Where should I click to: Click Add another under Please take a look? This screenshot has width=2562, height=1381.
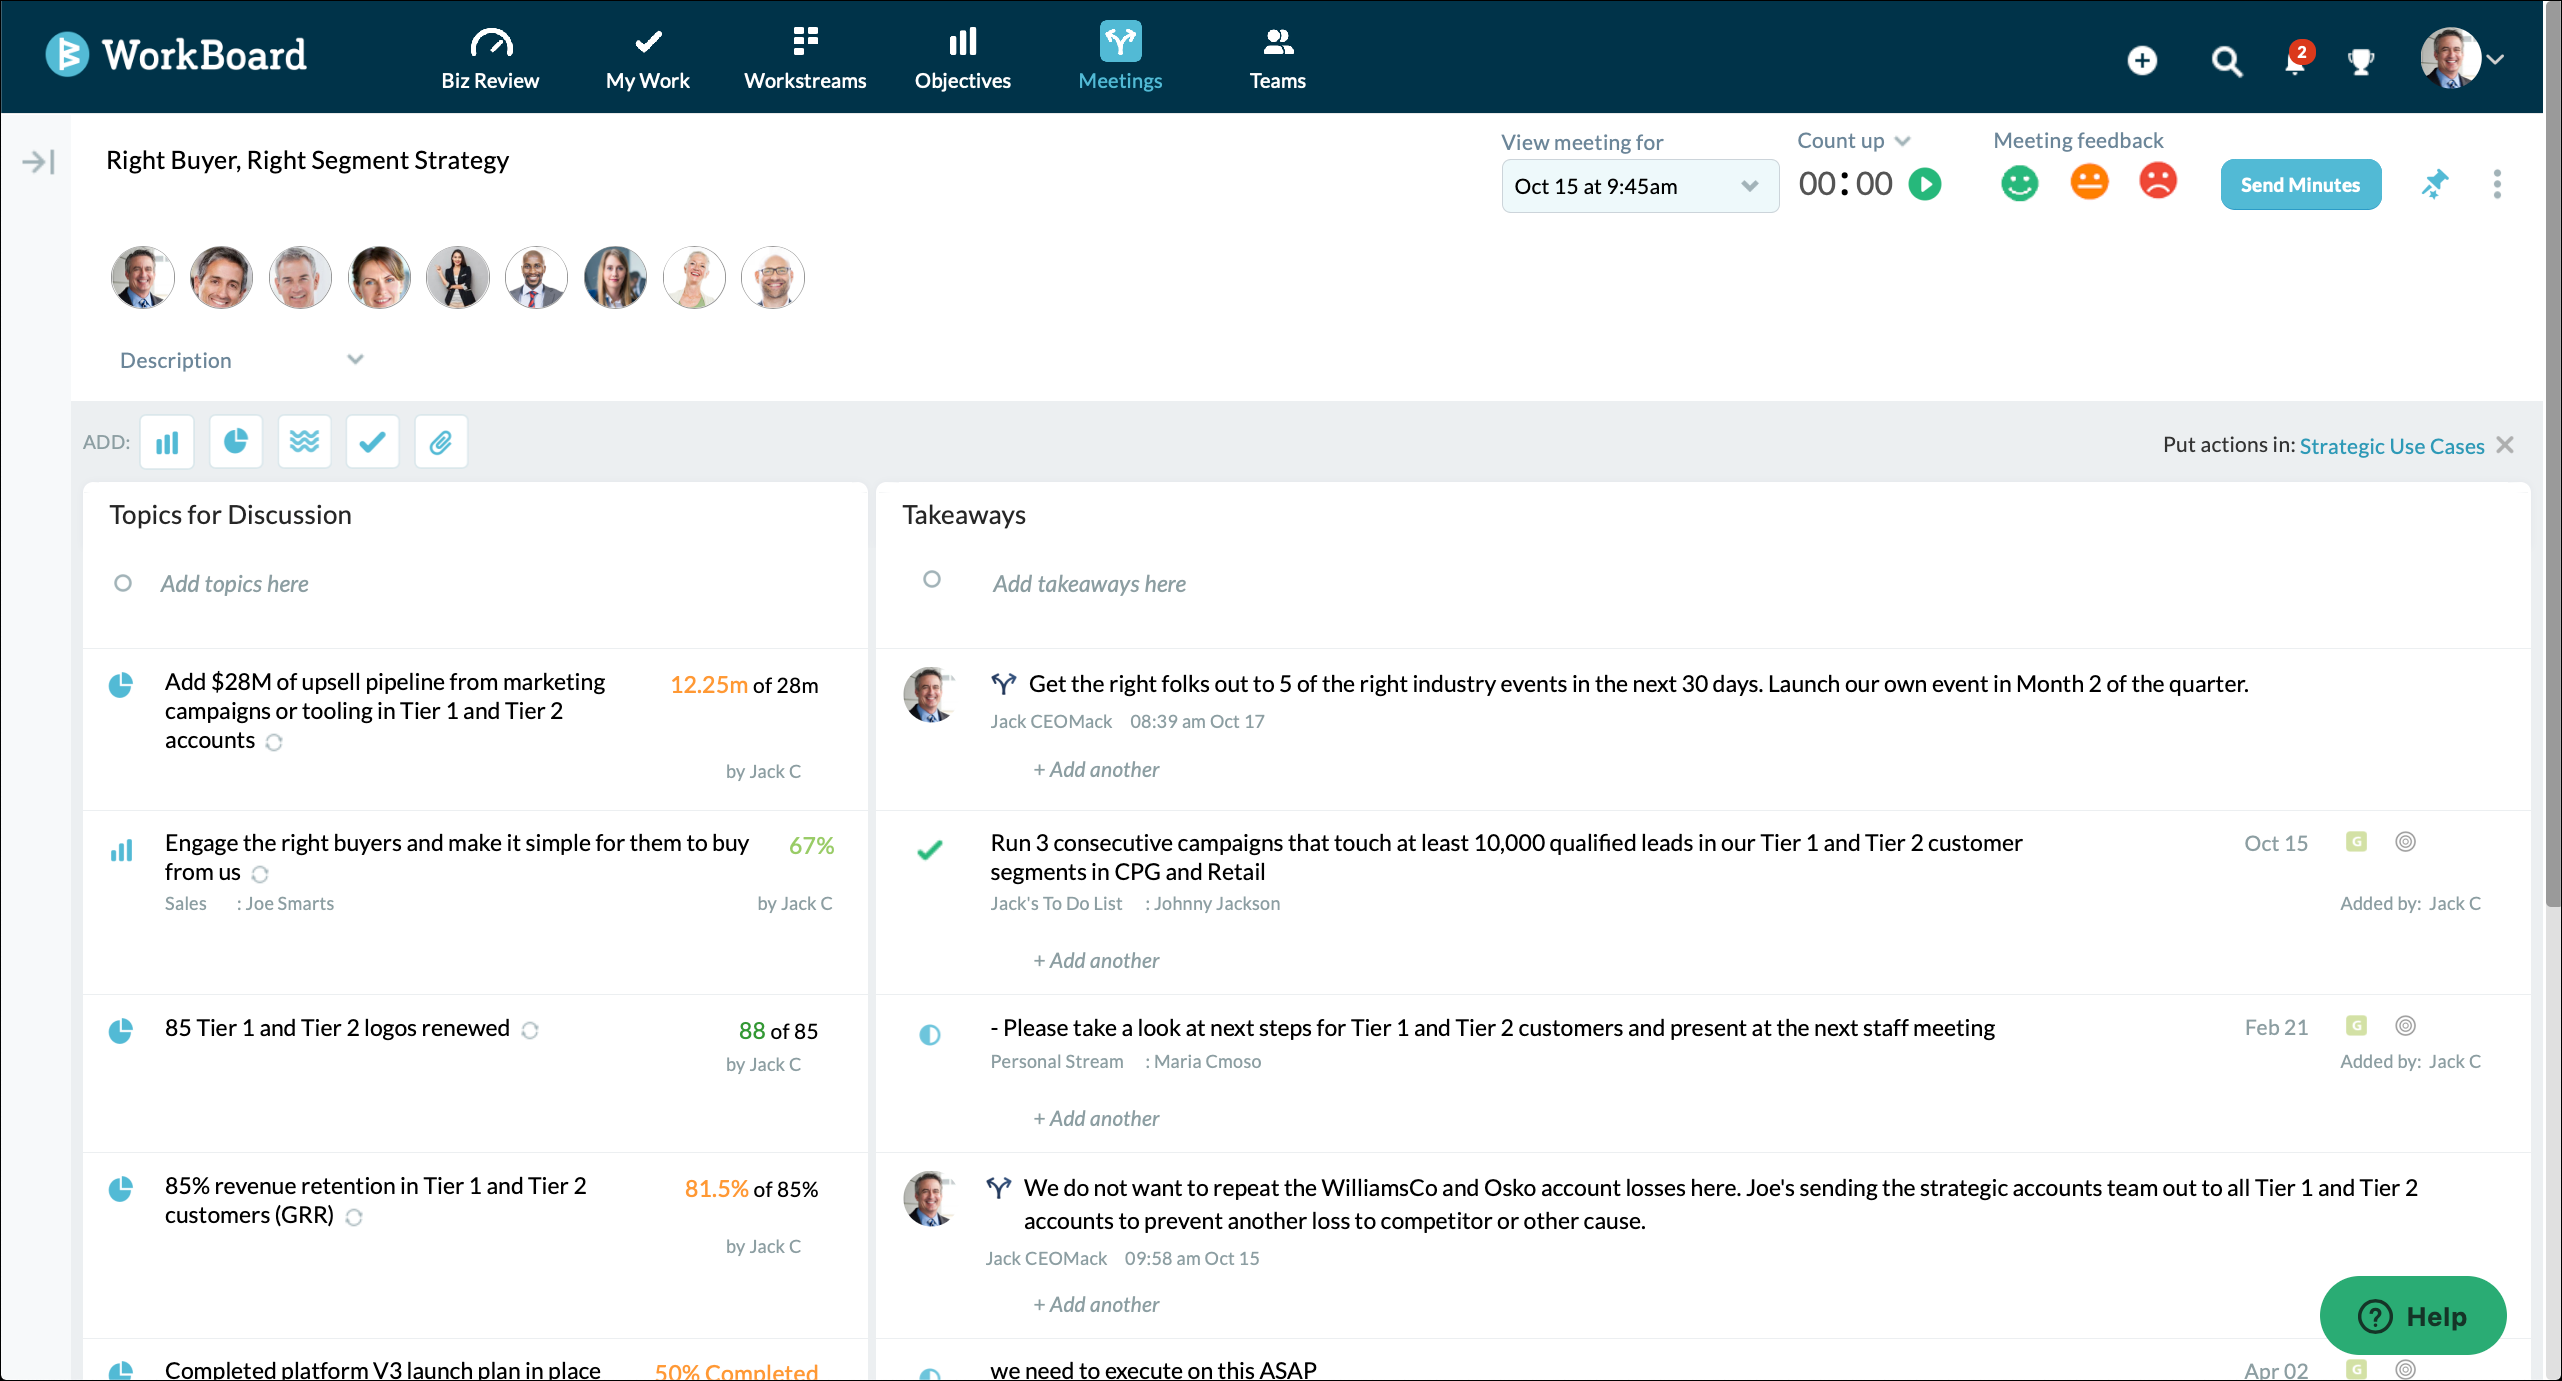coord(1096,1119)
